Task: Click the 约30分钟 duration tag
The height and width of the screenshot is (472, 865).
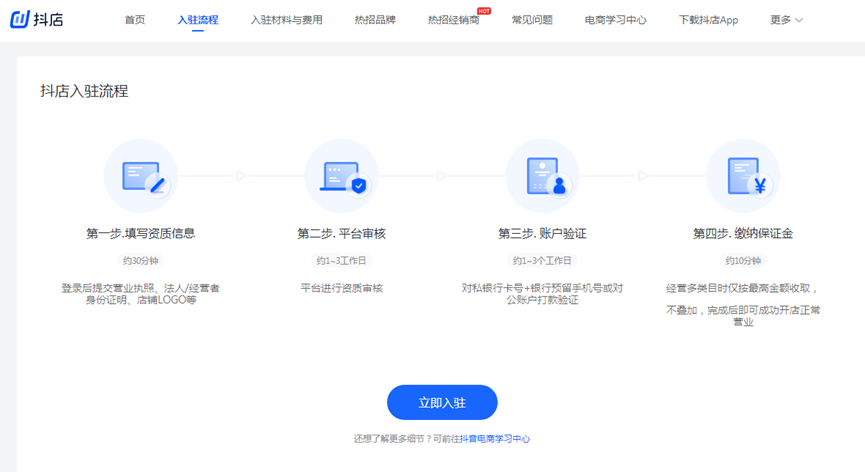Action: pos(141,261)
